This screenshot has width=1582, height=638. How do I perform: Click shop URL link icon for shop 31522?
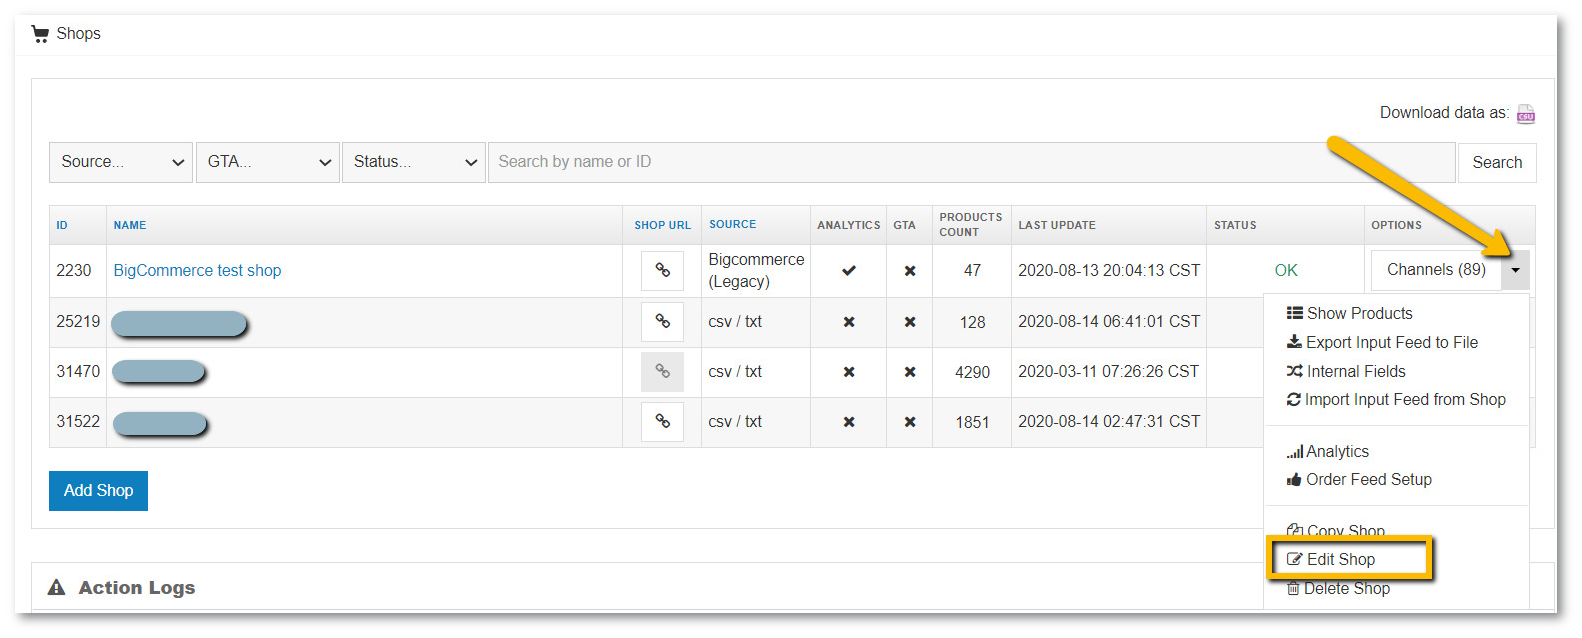point(662,421)
